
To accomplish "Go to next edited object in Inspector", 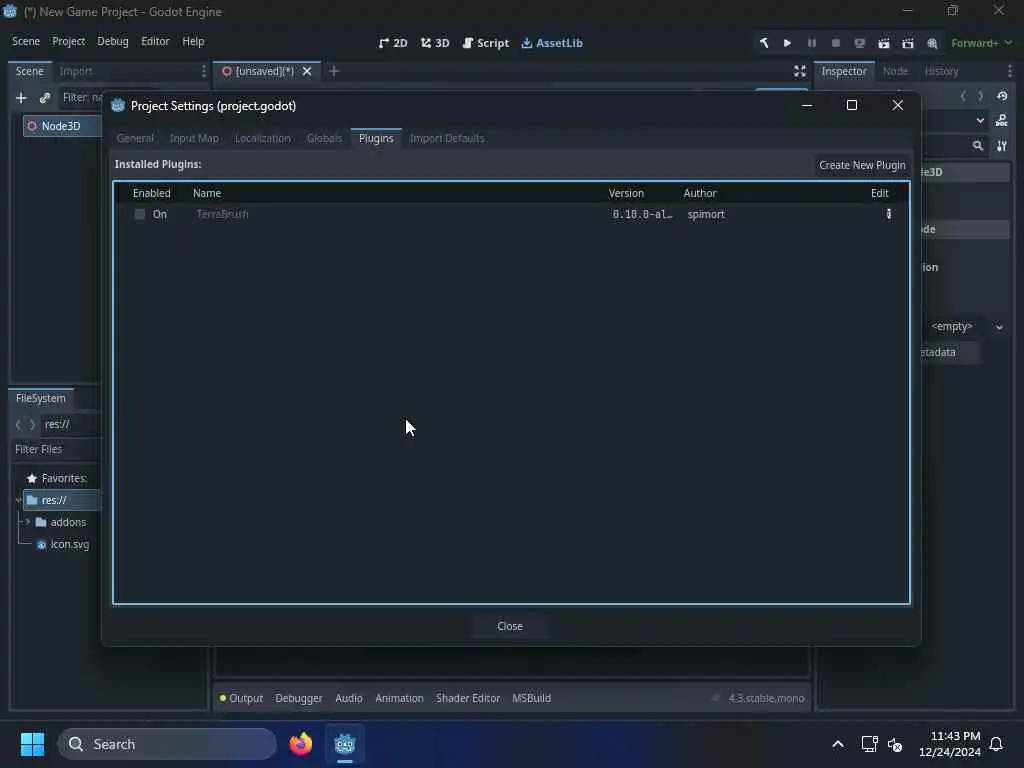I will [980, 97].
